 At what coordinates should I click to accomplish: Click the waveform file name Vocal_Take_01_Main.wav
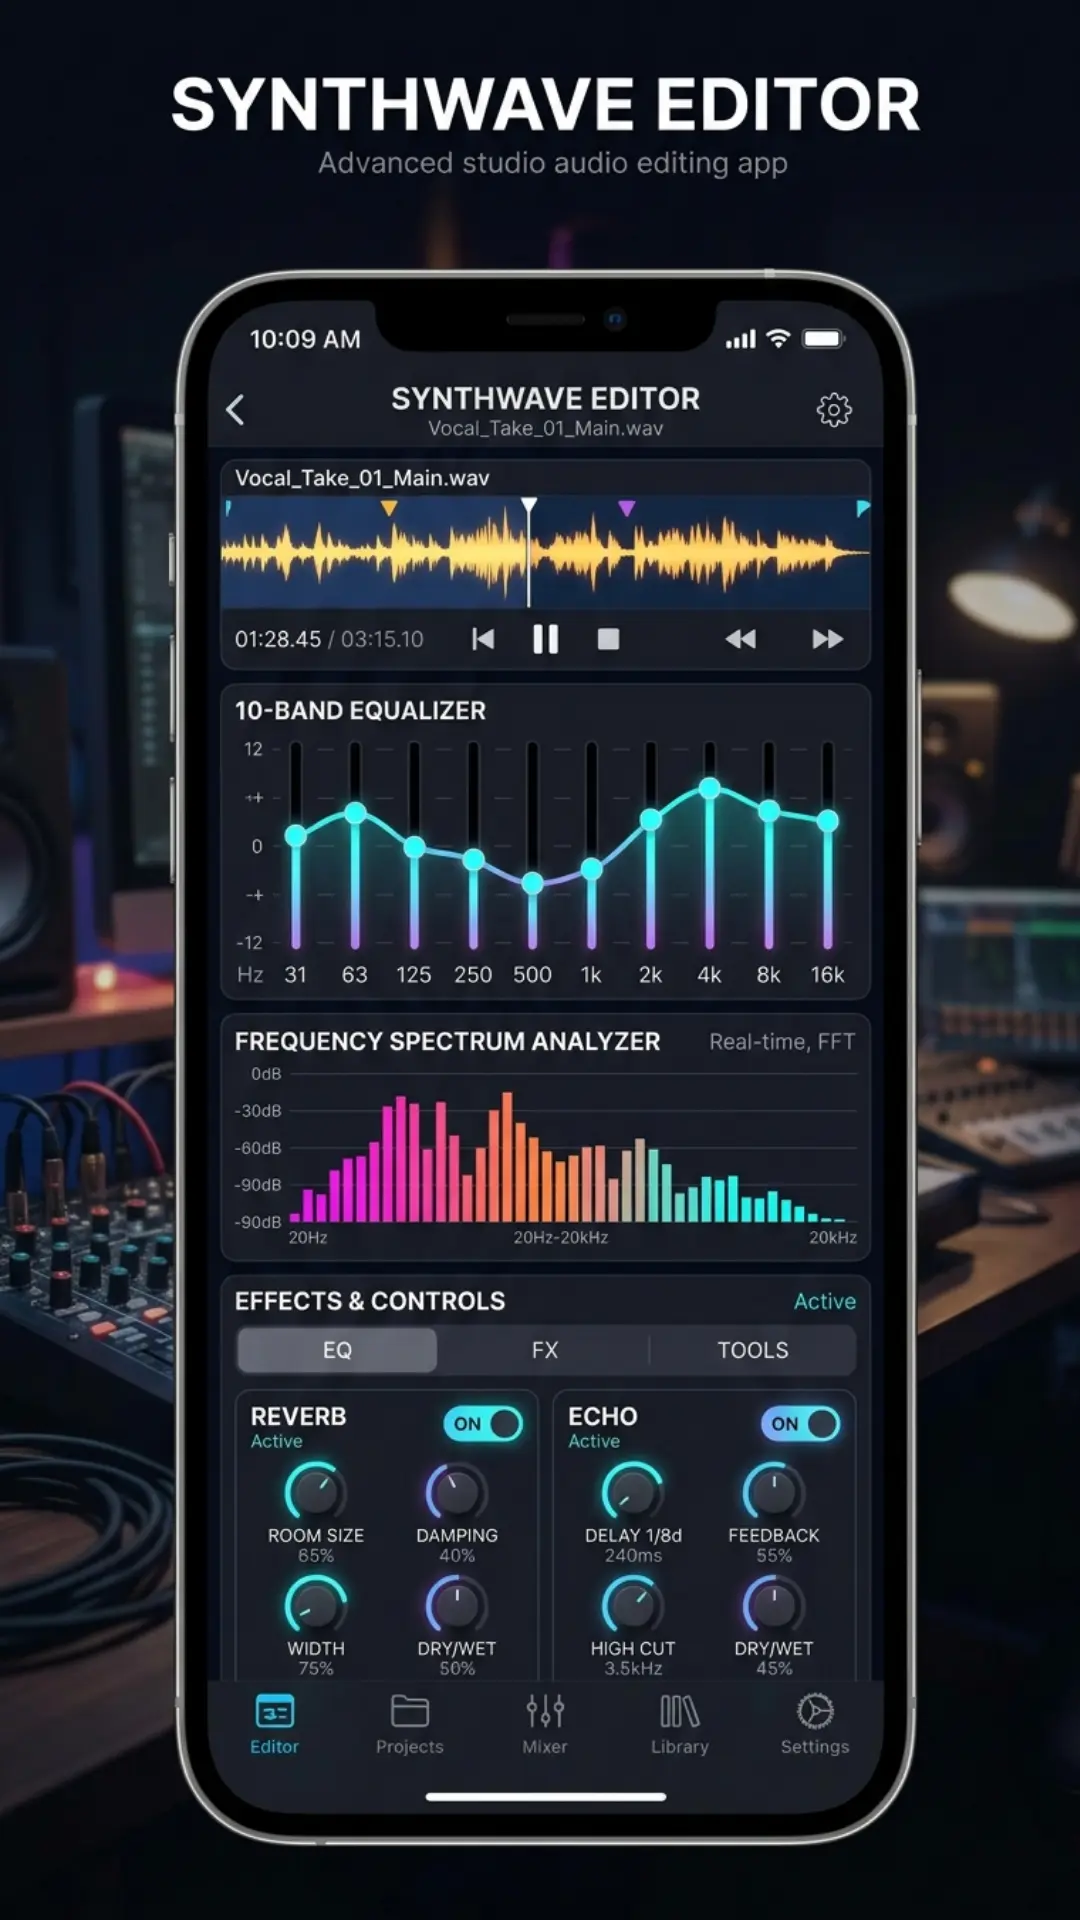click(x=362, y=478)
